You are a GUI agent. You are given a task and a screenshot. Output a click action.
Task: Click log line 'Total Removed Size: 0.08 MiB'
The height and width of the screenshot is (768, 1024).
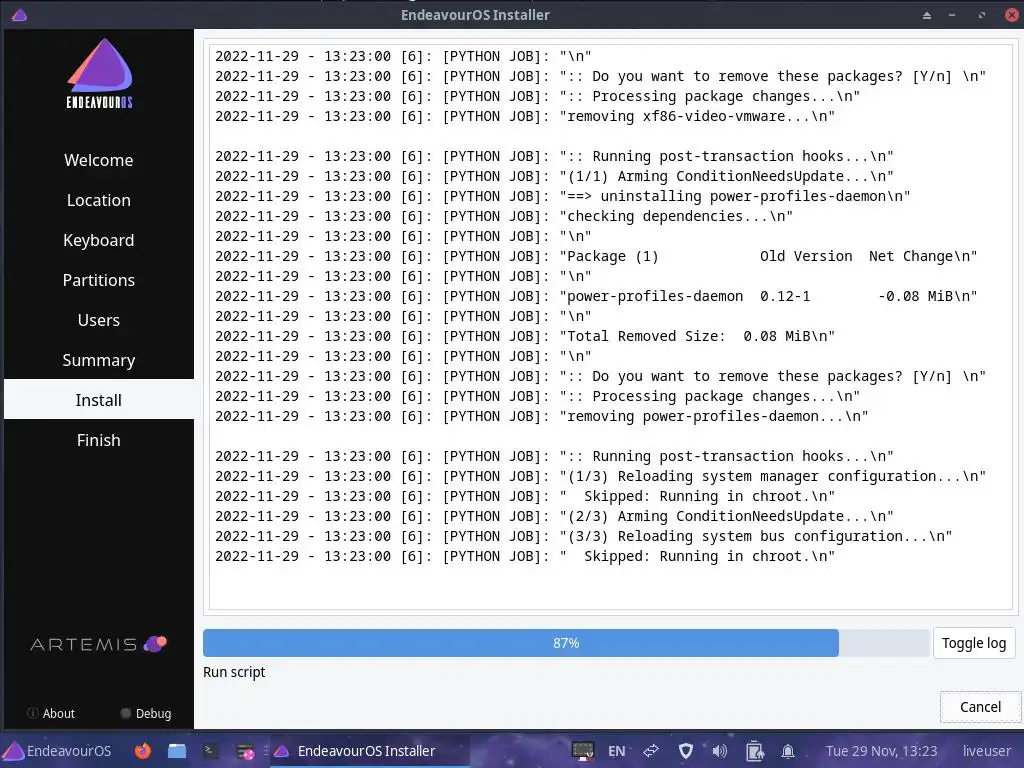pos(525,336)
